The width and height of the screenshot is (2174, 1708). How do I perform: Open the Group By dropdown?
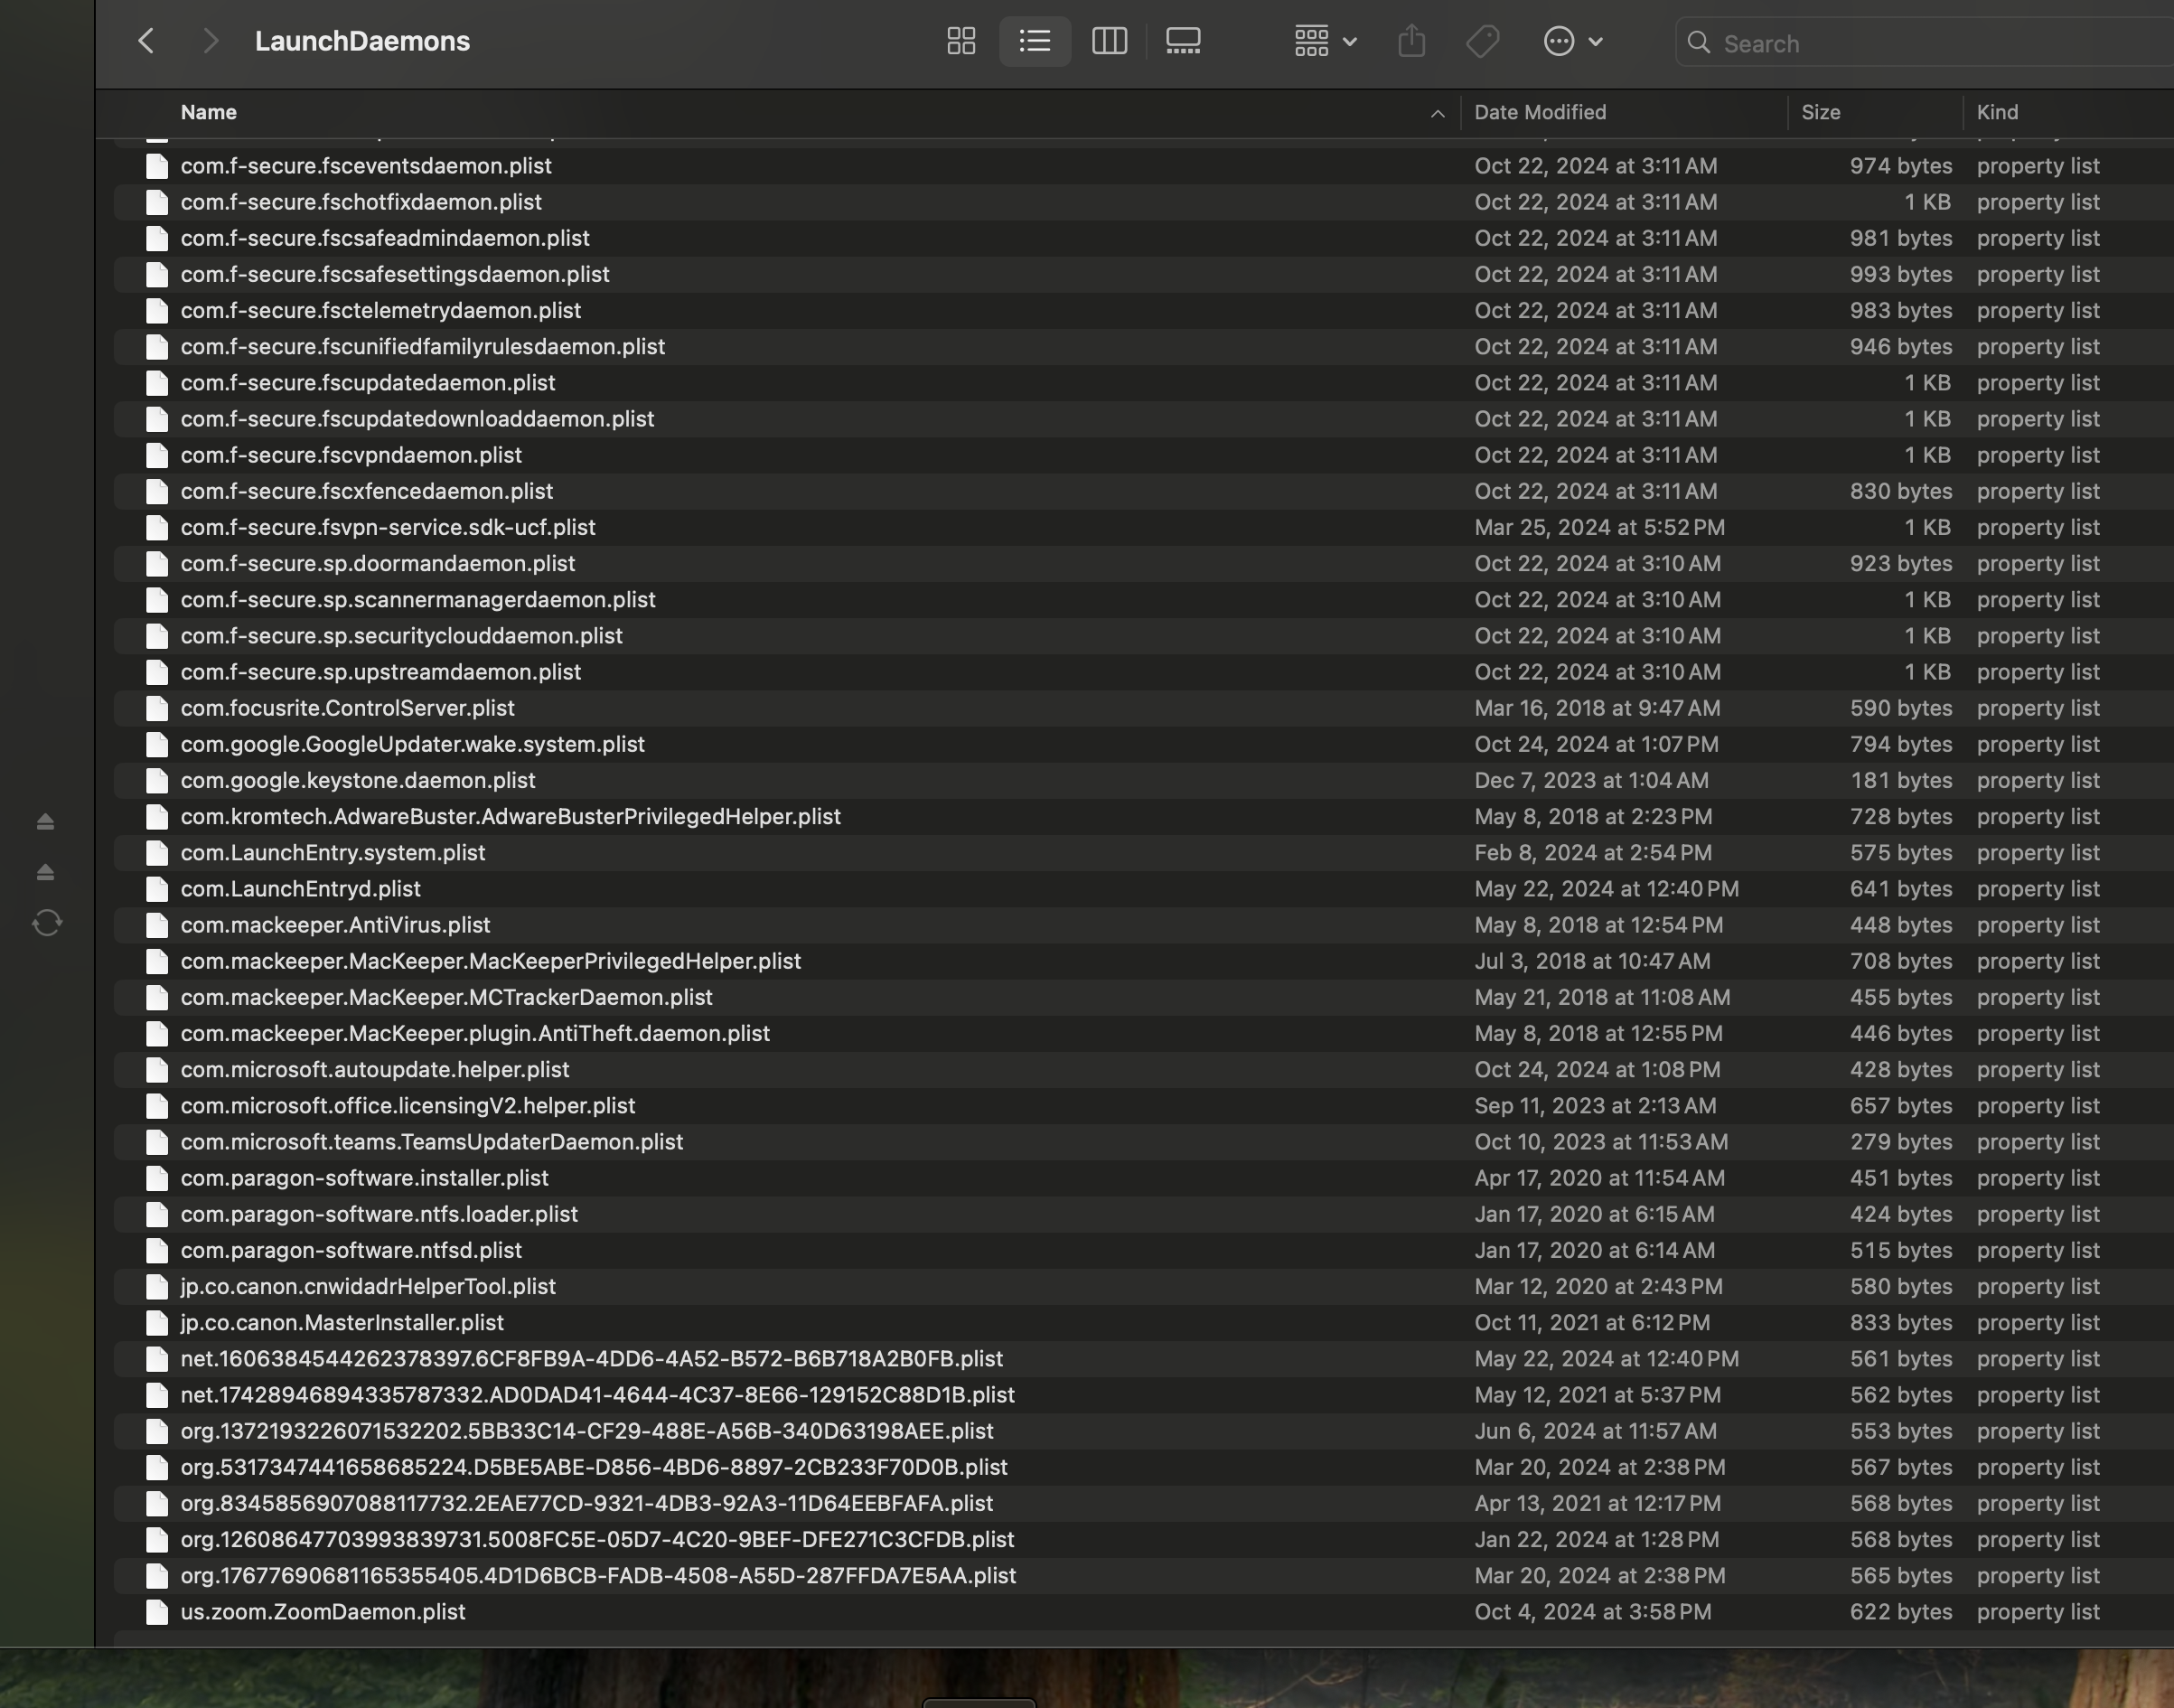click(1325, 41)
